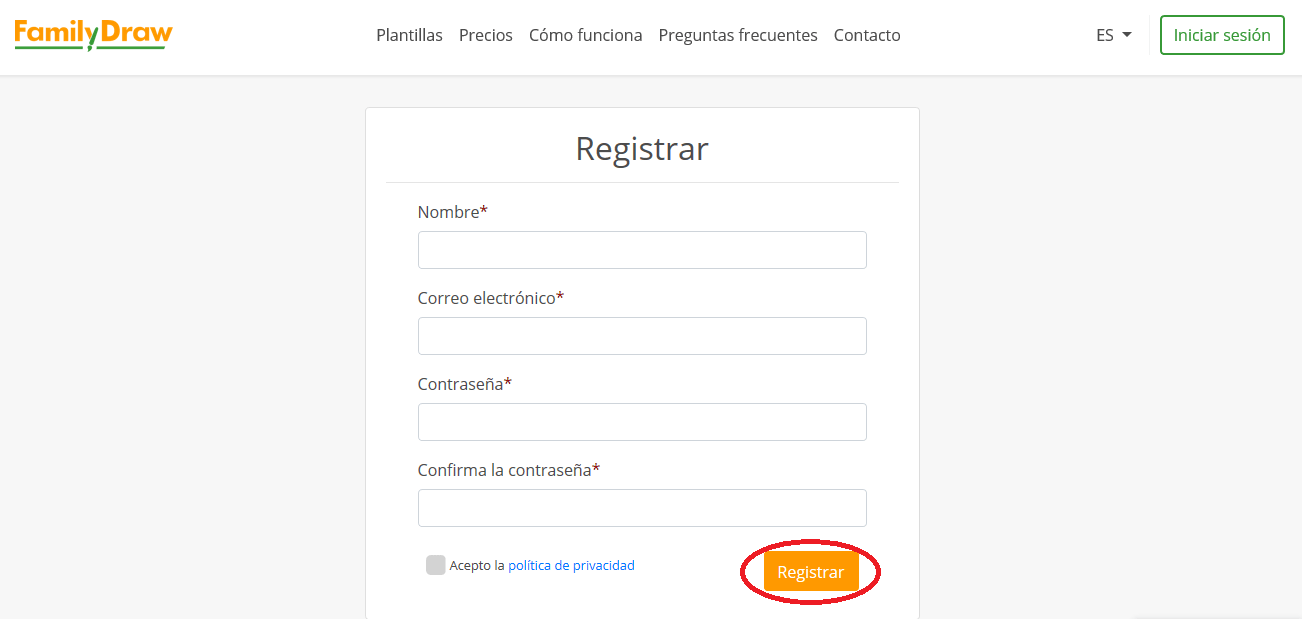Click the Confirma la contraseña input field
The image size is (1302, 619).
click(x=641, y=508)
